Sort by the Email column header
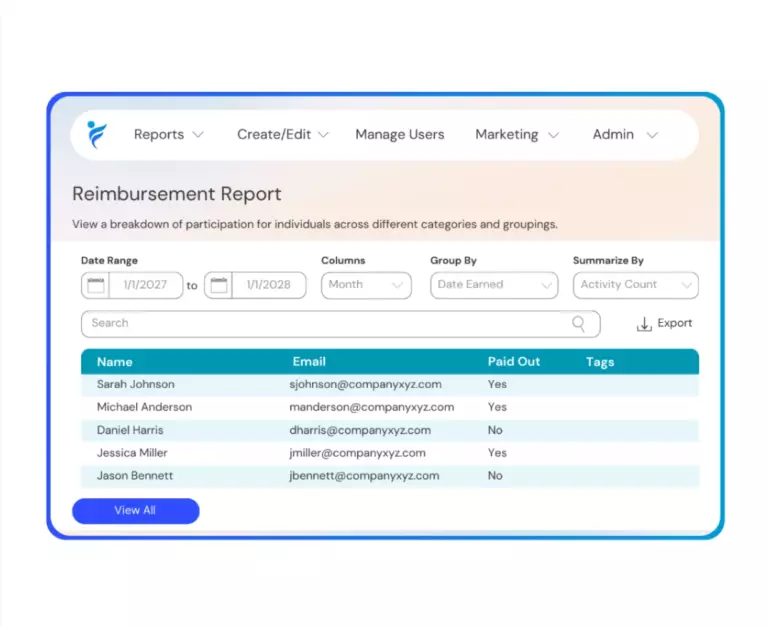This screenshot has width=768, height=627. click(x=309, y=362)
